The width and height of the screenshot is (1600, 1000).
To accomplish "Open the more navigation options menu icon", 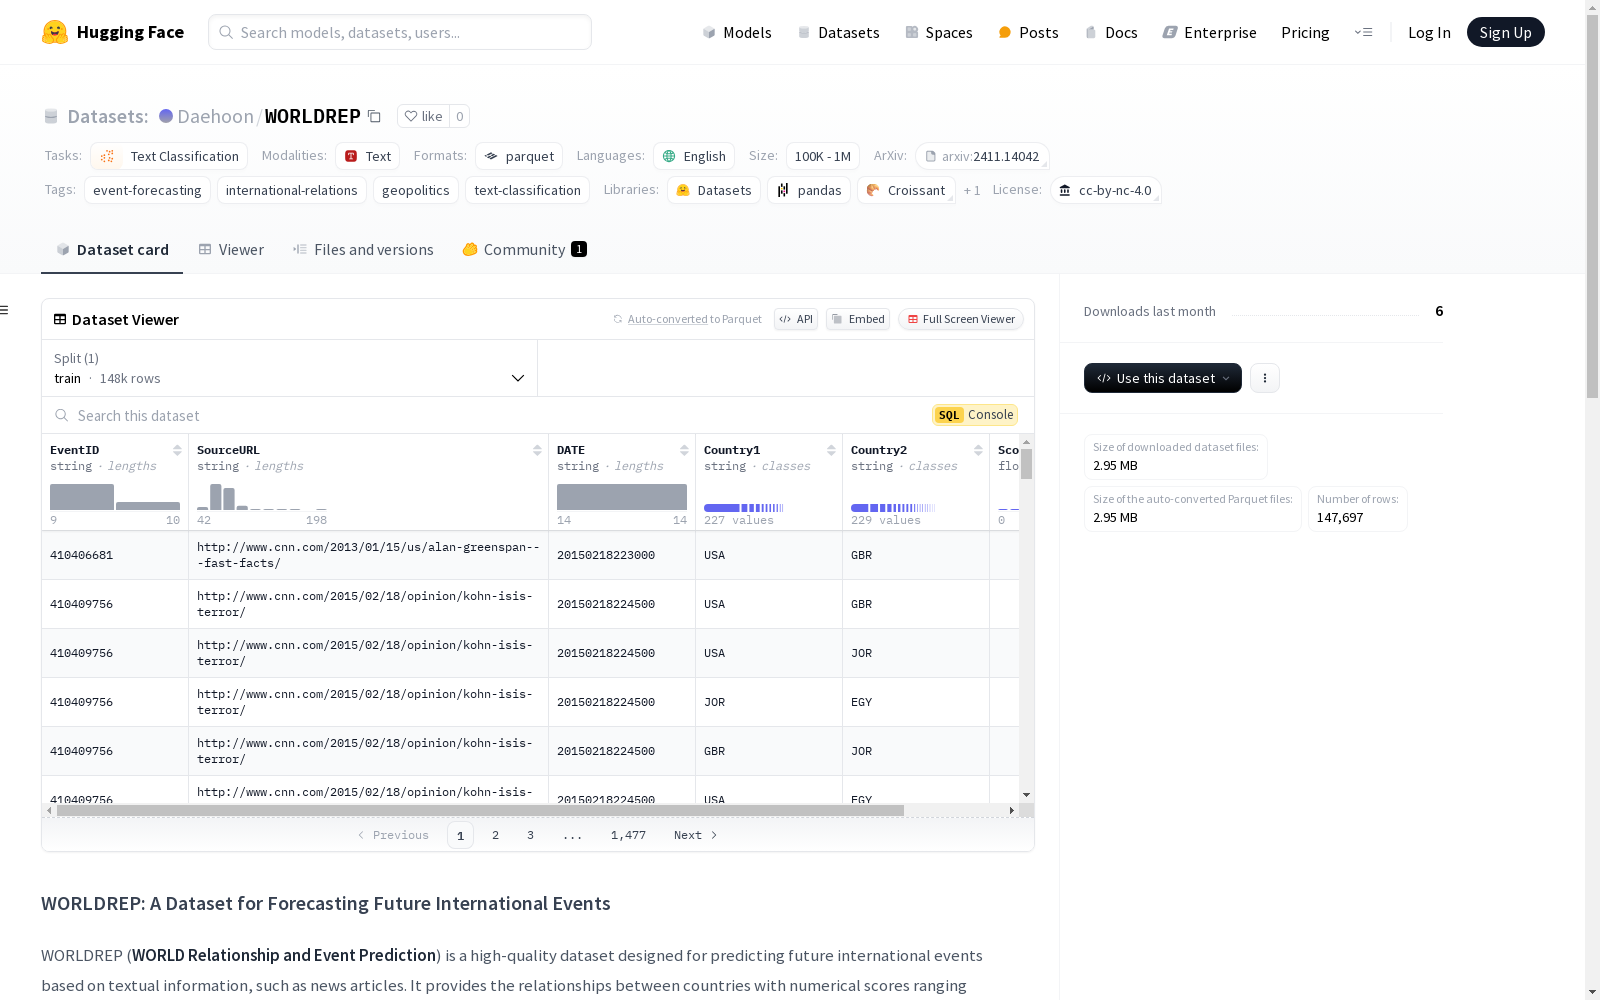I will coord(1363,32).
